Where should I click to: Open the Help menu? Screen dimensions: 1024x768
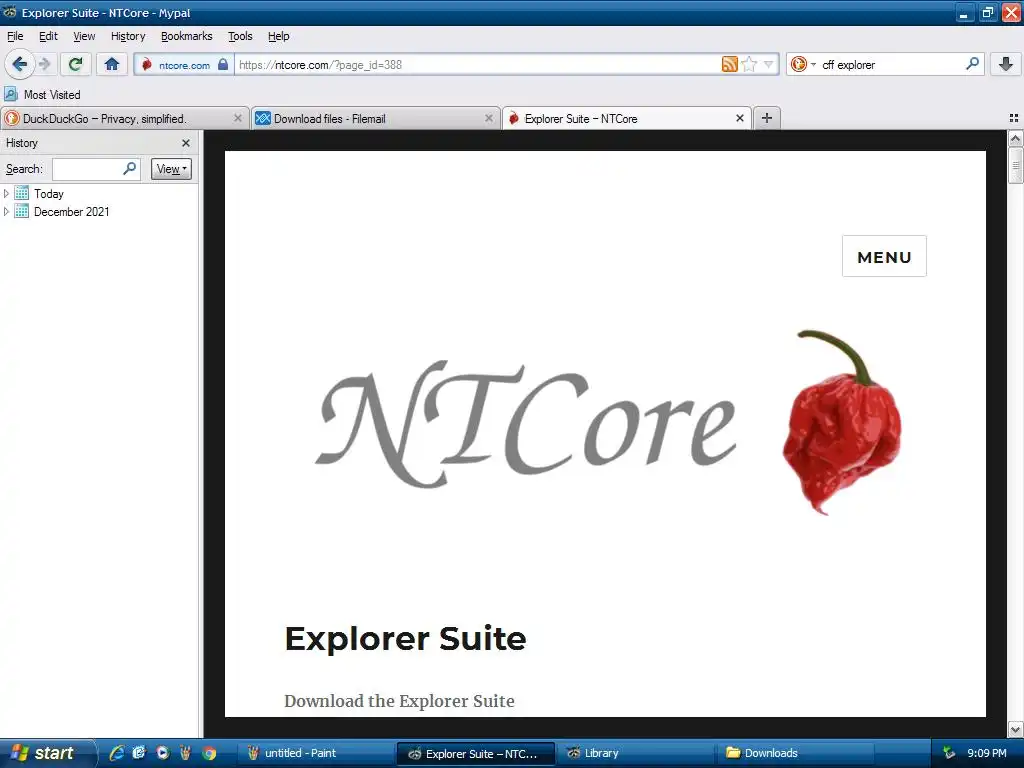[x=278, y=36]
